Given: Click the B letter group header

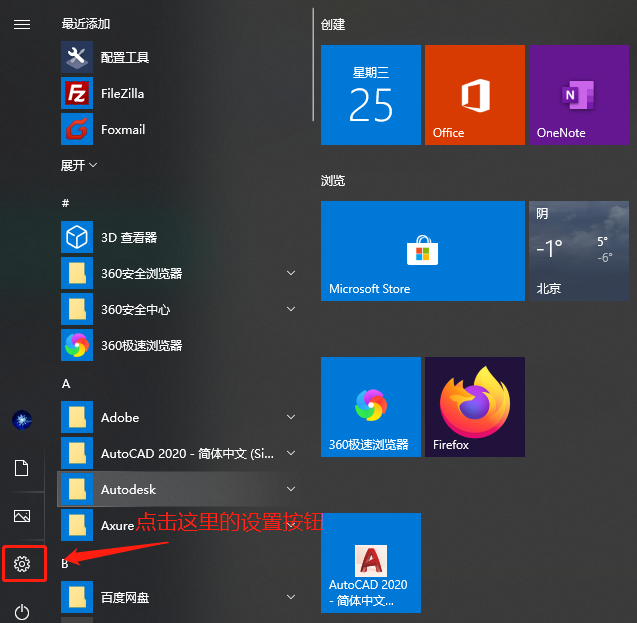Looking at the screenshot, I should (x=65, y=564).
